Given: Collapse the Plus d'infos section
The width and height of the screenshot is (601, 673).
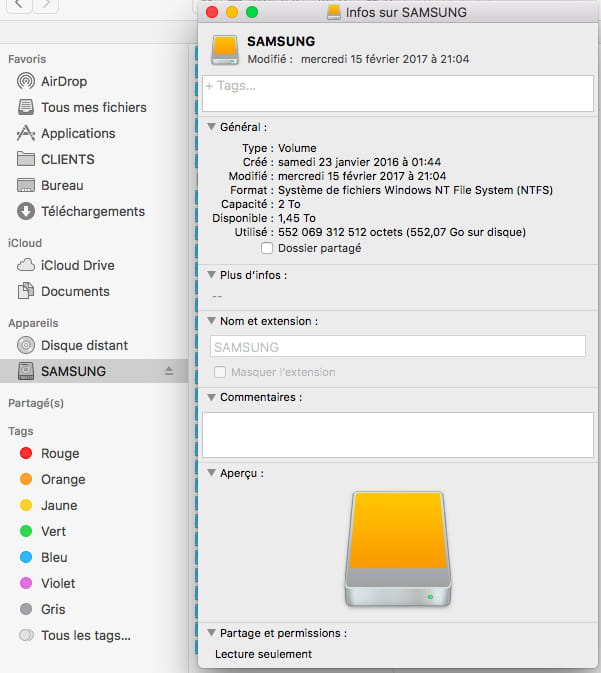Looking at the screenshot, I should [x=211, y=275].
